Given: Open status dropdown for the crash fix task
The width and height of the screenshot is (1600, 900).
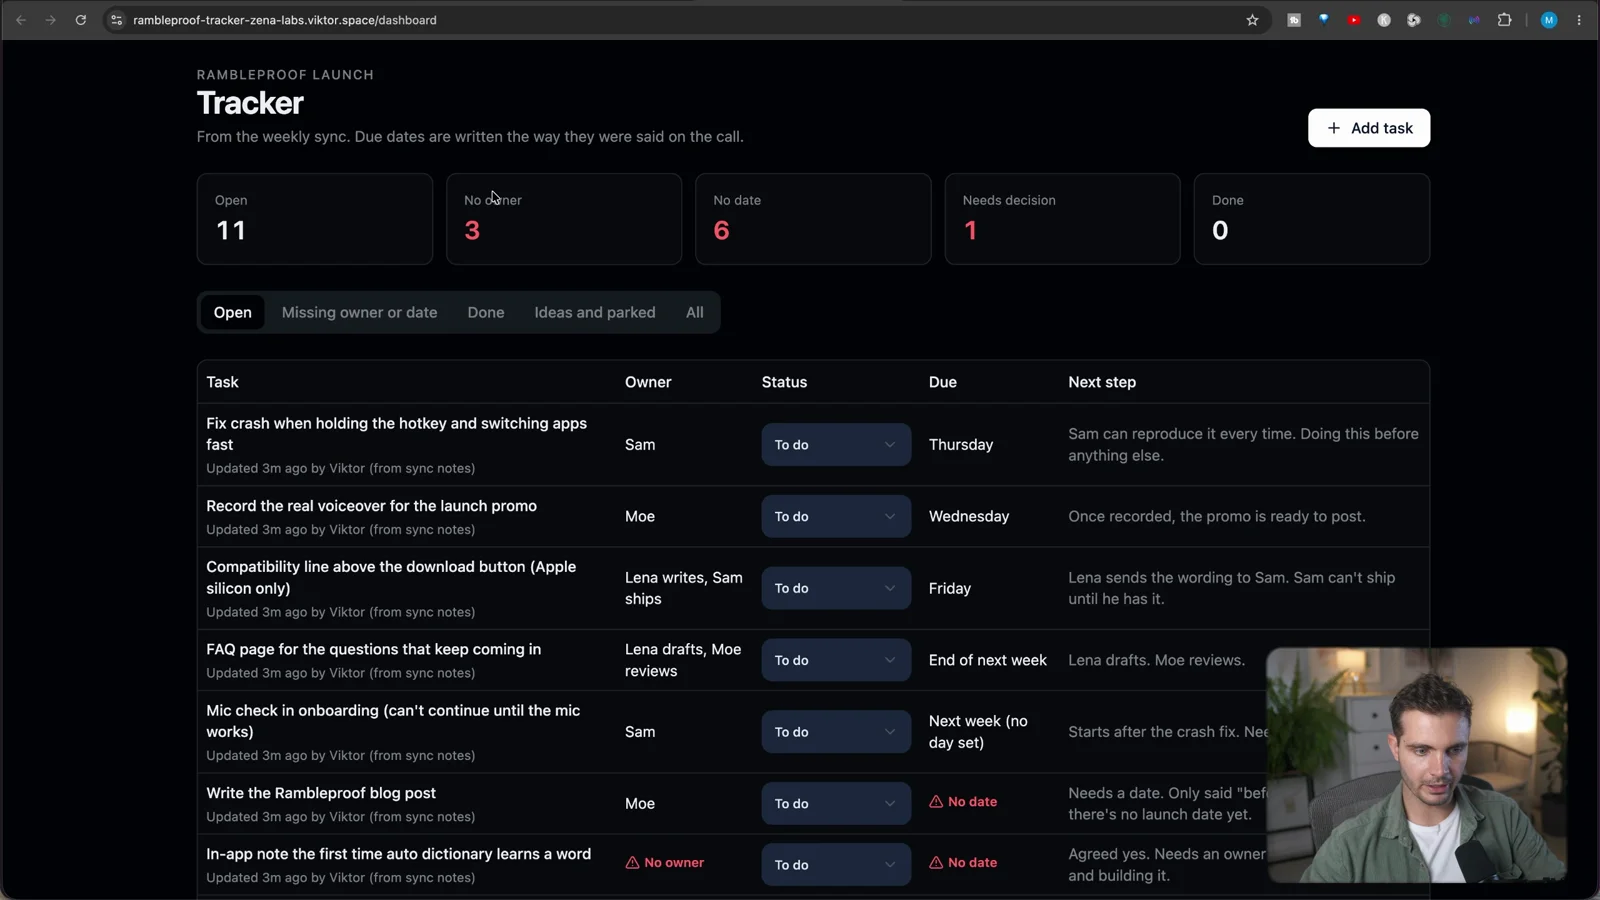Looking at the screenshot, I should click(836, 445).
